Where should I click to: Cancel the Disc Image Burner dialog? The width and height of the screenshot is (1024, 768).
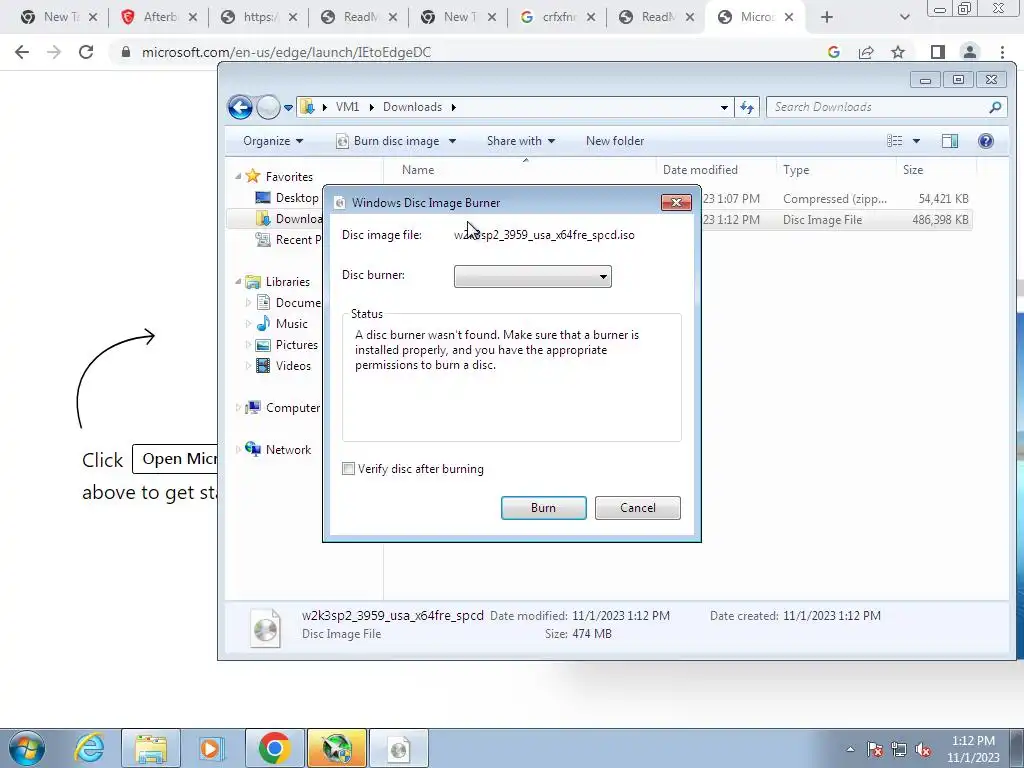(637, 508)
